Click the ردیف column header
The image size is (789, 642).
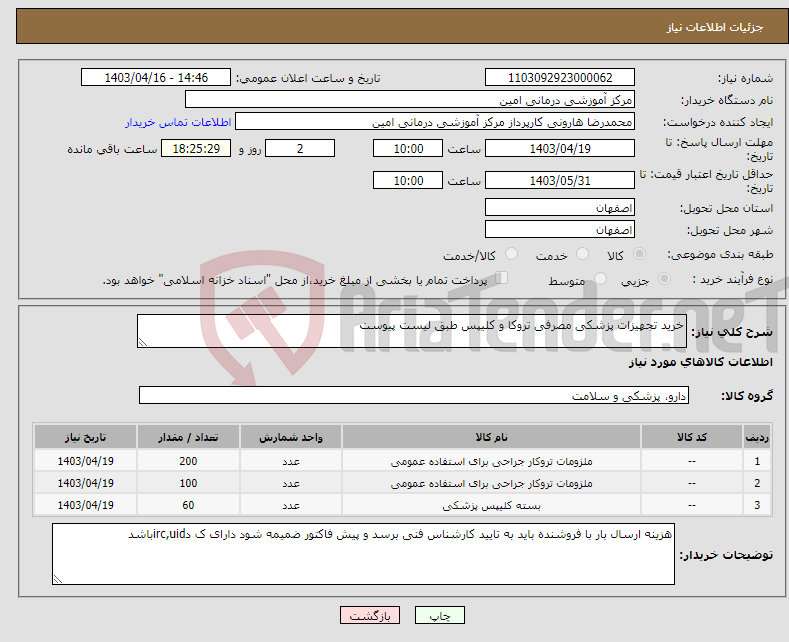[757, 437]
